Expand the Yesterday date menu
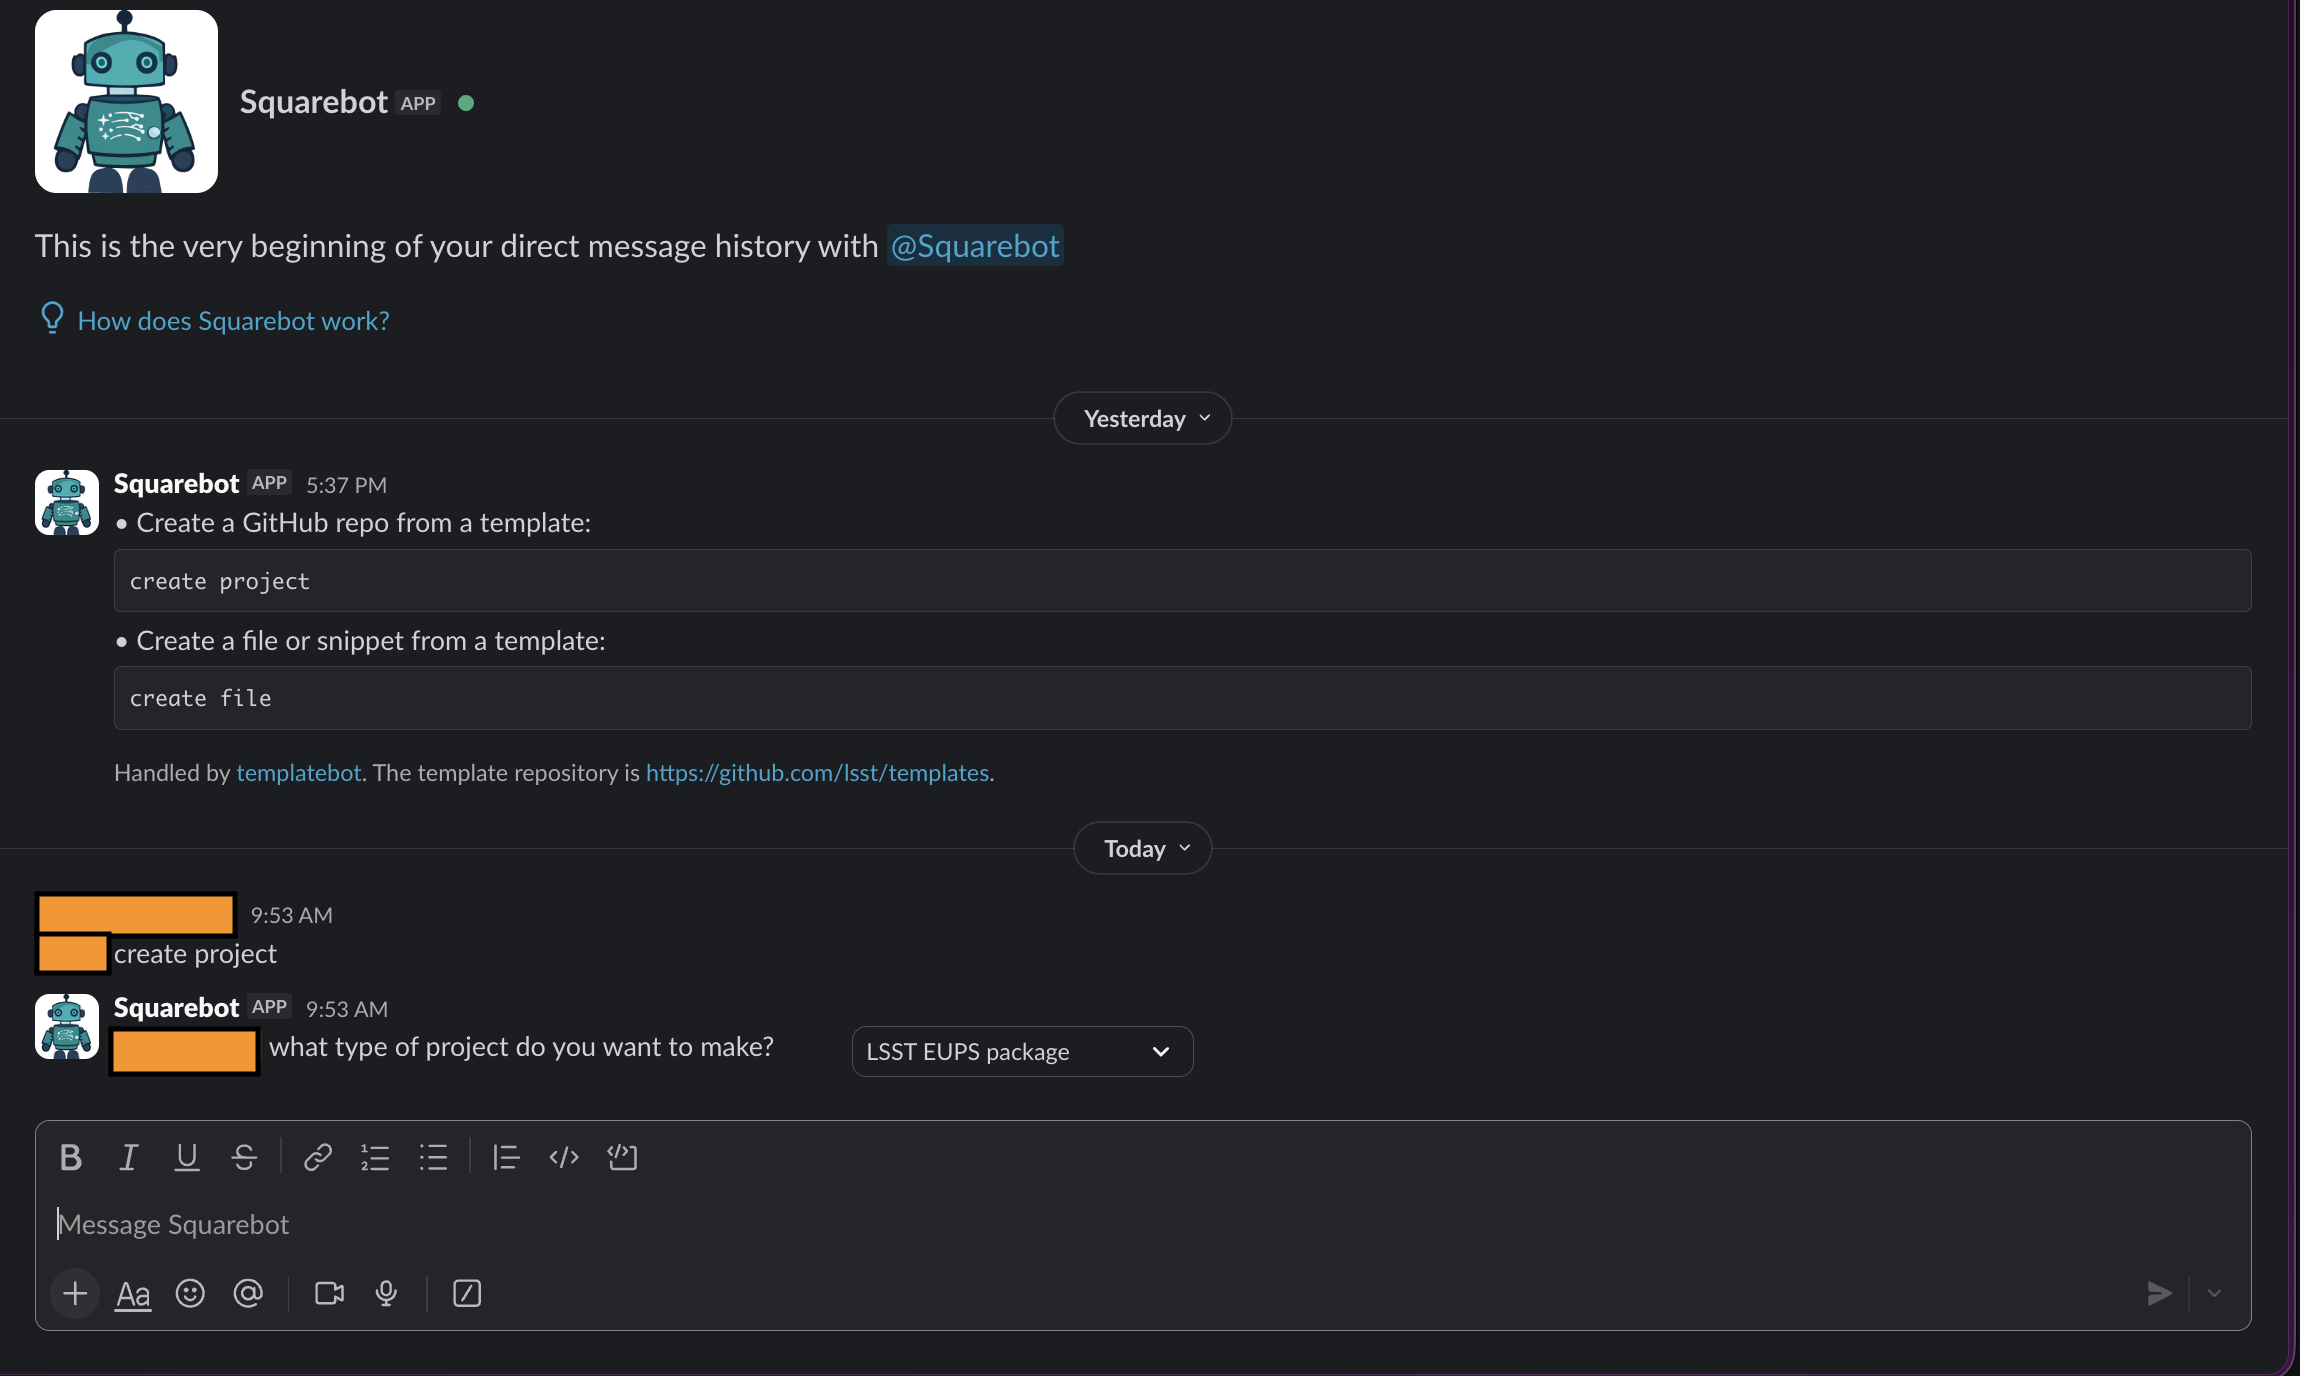 tap(1142, 418)
